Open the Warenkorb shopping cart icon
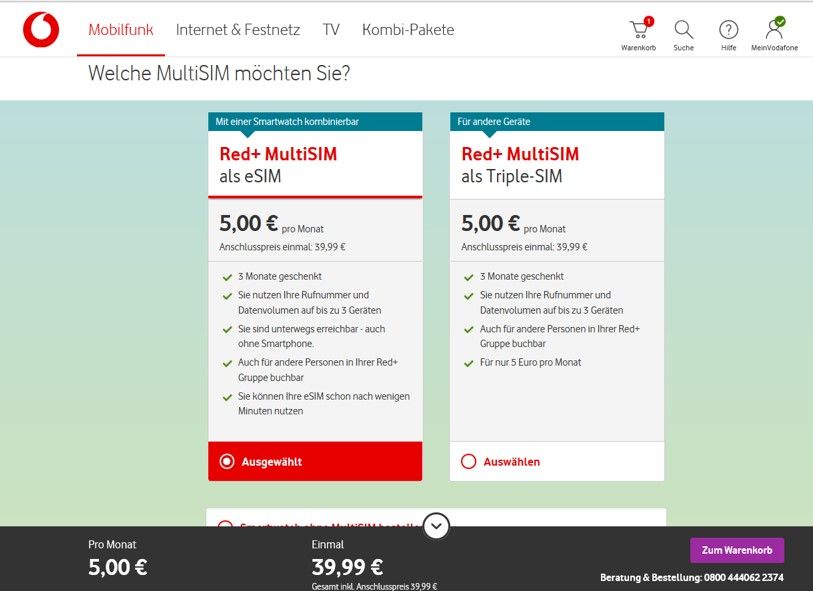813x591 pixels. [x=638, y=30]
